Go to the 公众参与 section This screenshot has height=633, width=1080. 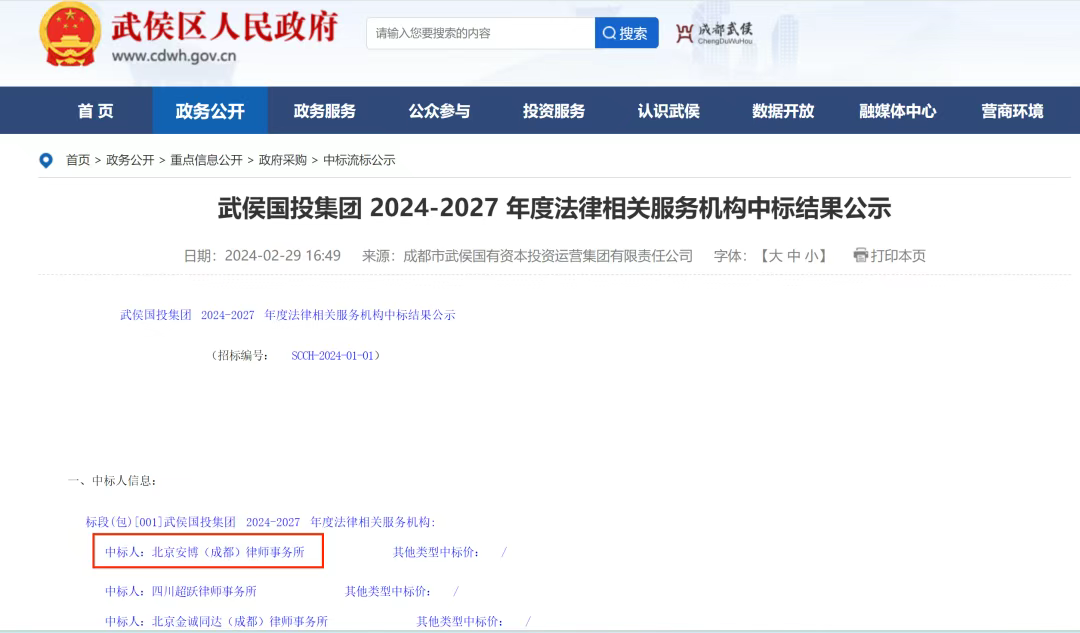pyautogui.click(x=439, y=111)
